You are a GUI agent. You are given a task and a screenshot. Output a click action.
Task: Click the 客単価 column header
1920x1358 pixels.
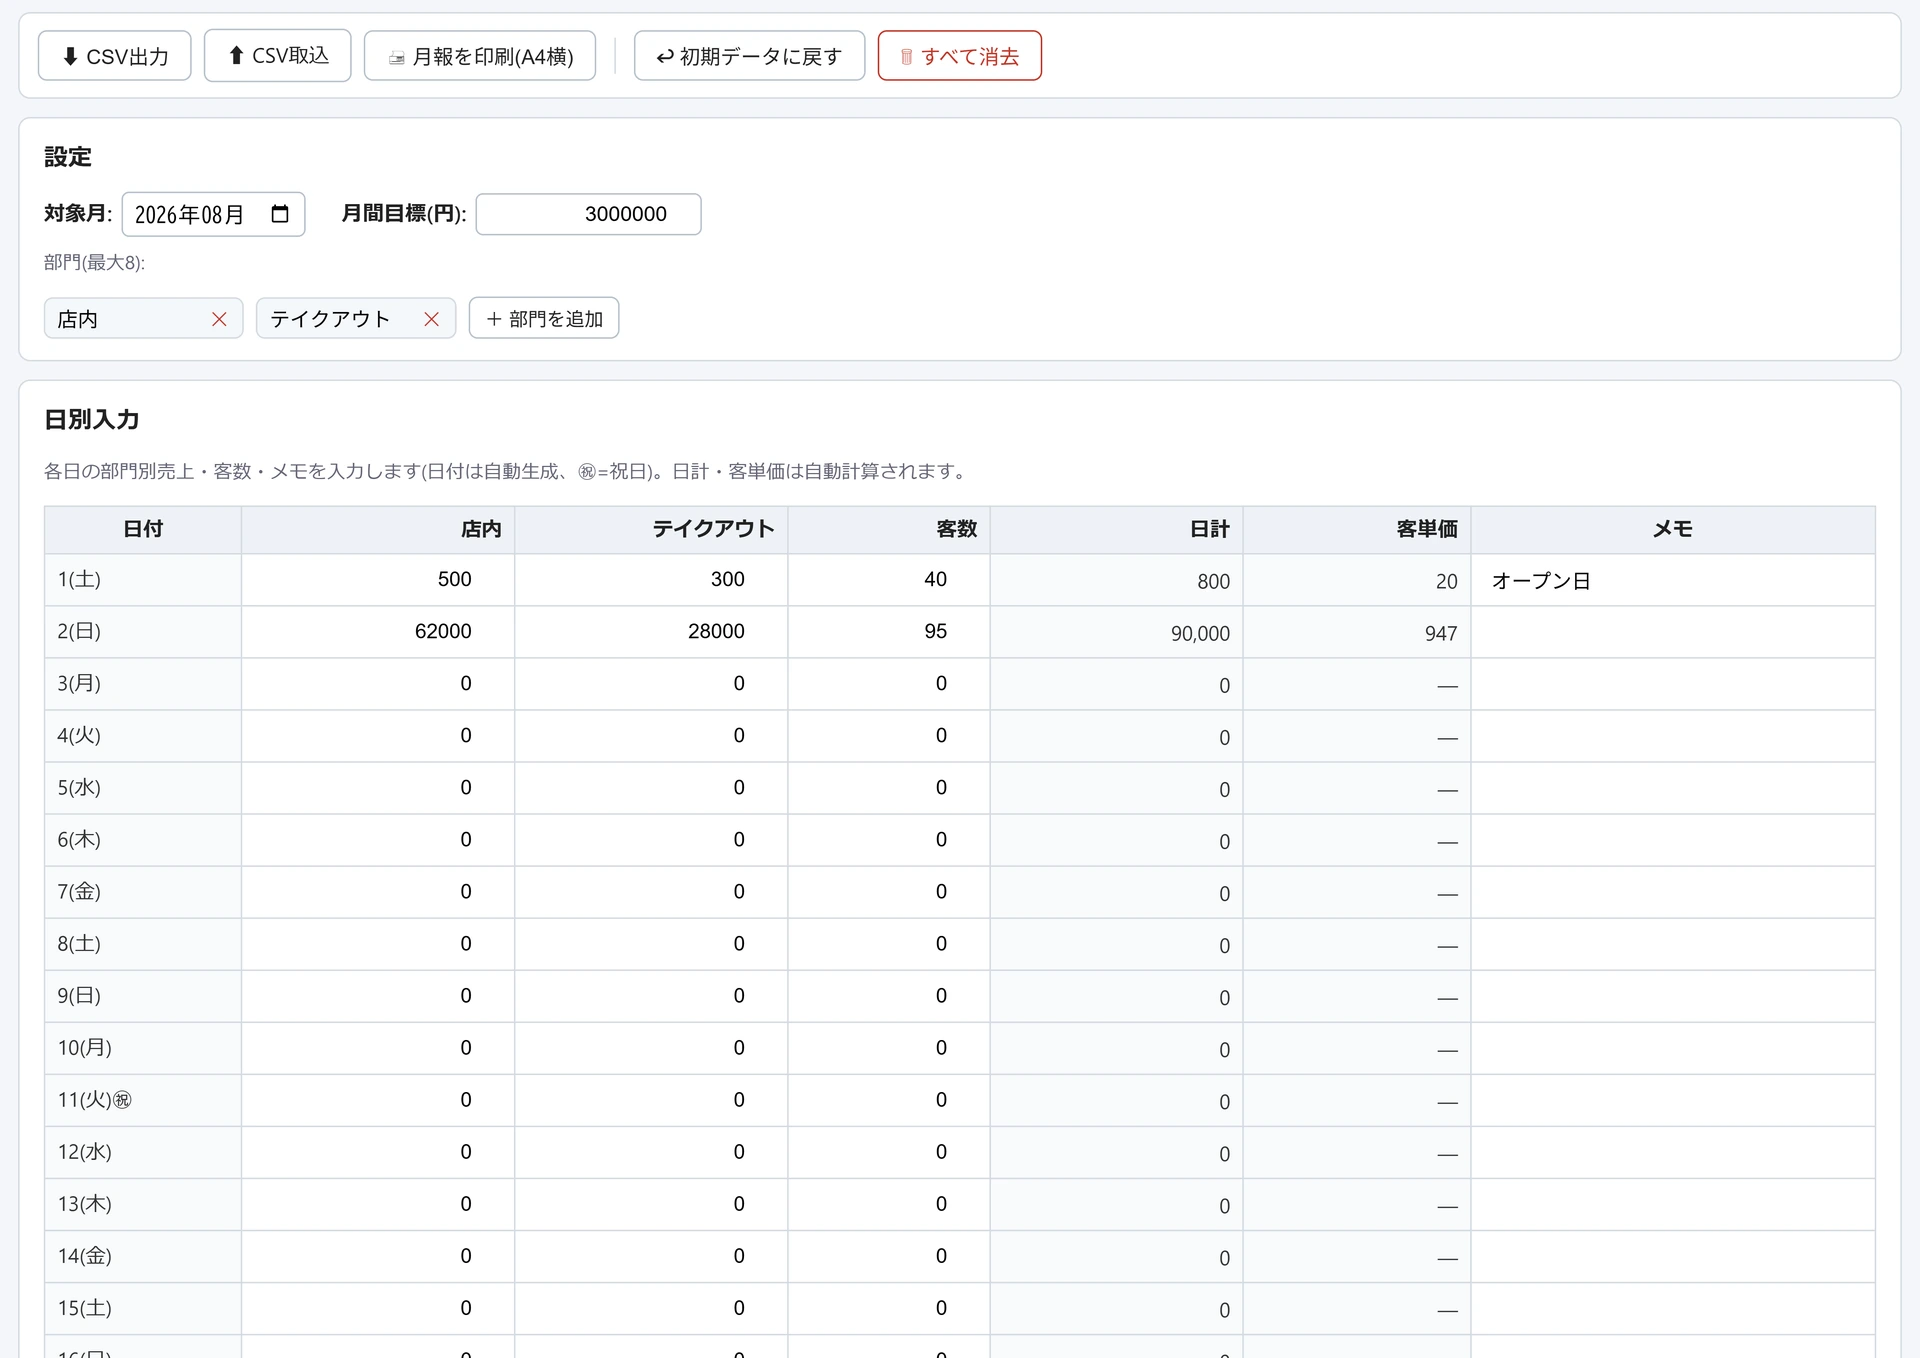1357,529
